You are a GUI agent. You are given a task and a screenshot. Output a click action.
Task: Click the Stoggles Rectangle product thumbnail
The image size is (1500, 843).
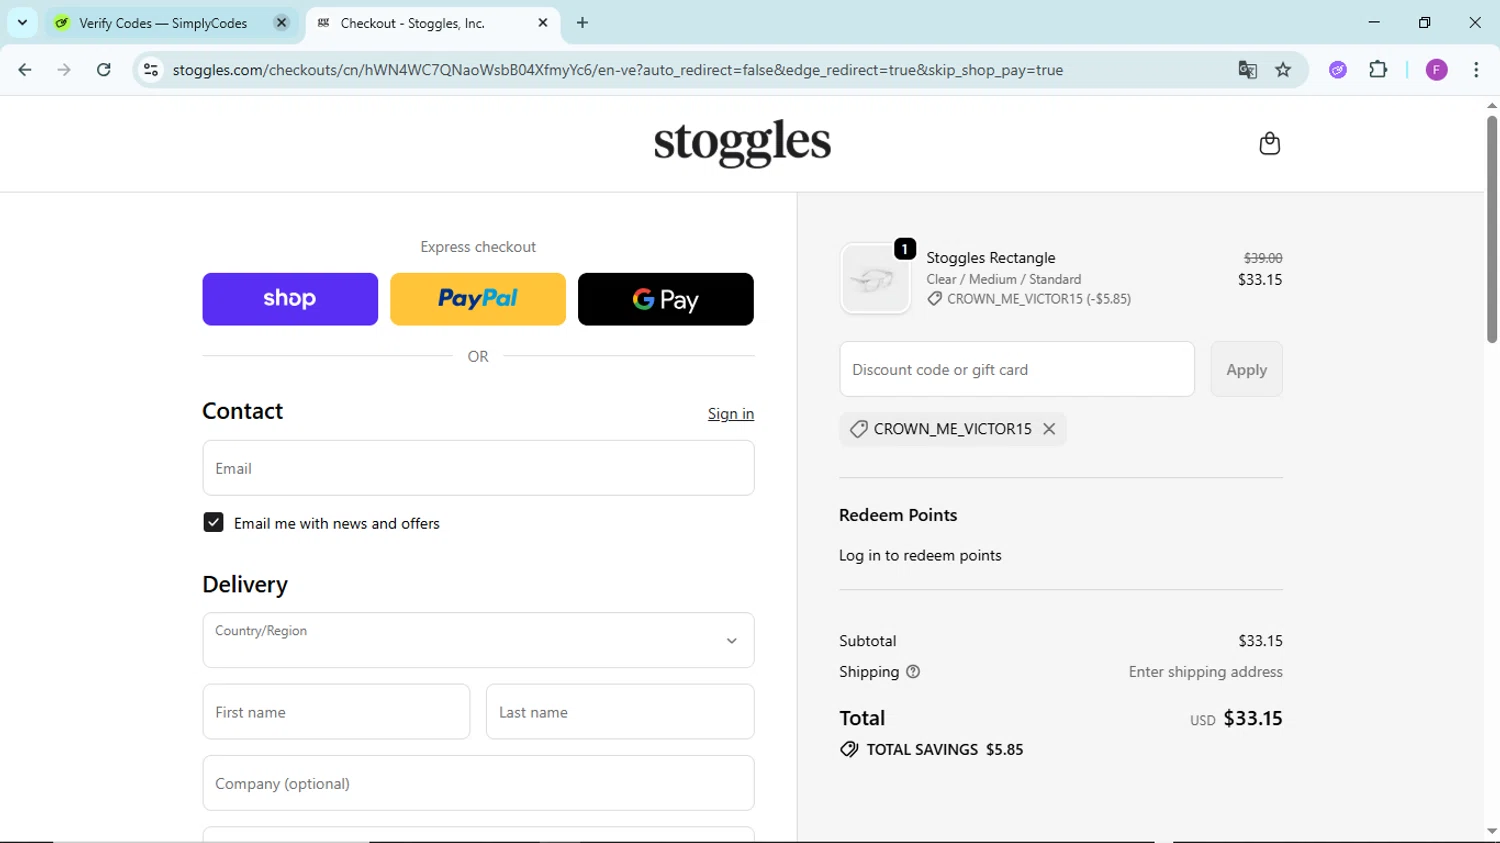(x=875, y=279)
